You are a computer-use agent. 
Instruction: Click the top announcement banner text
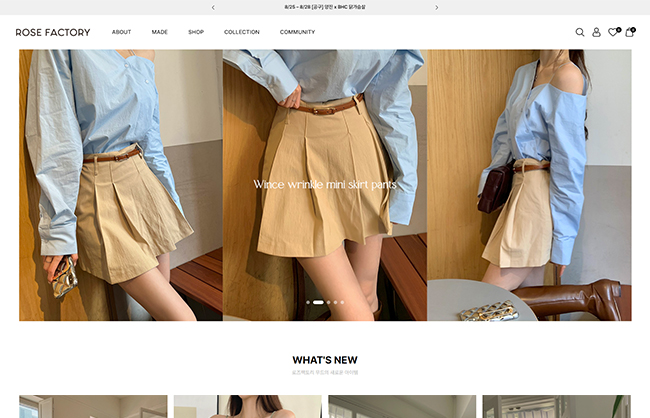click(x=325, y=7)
